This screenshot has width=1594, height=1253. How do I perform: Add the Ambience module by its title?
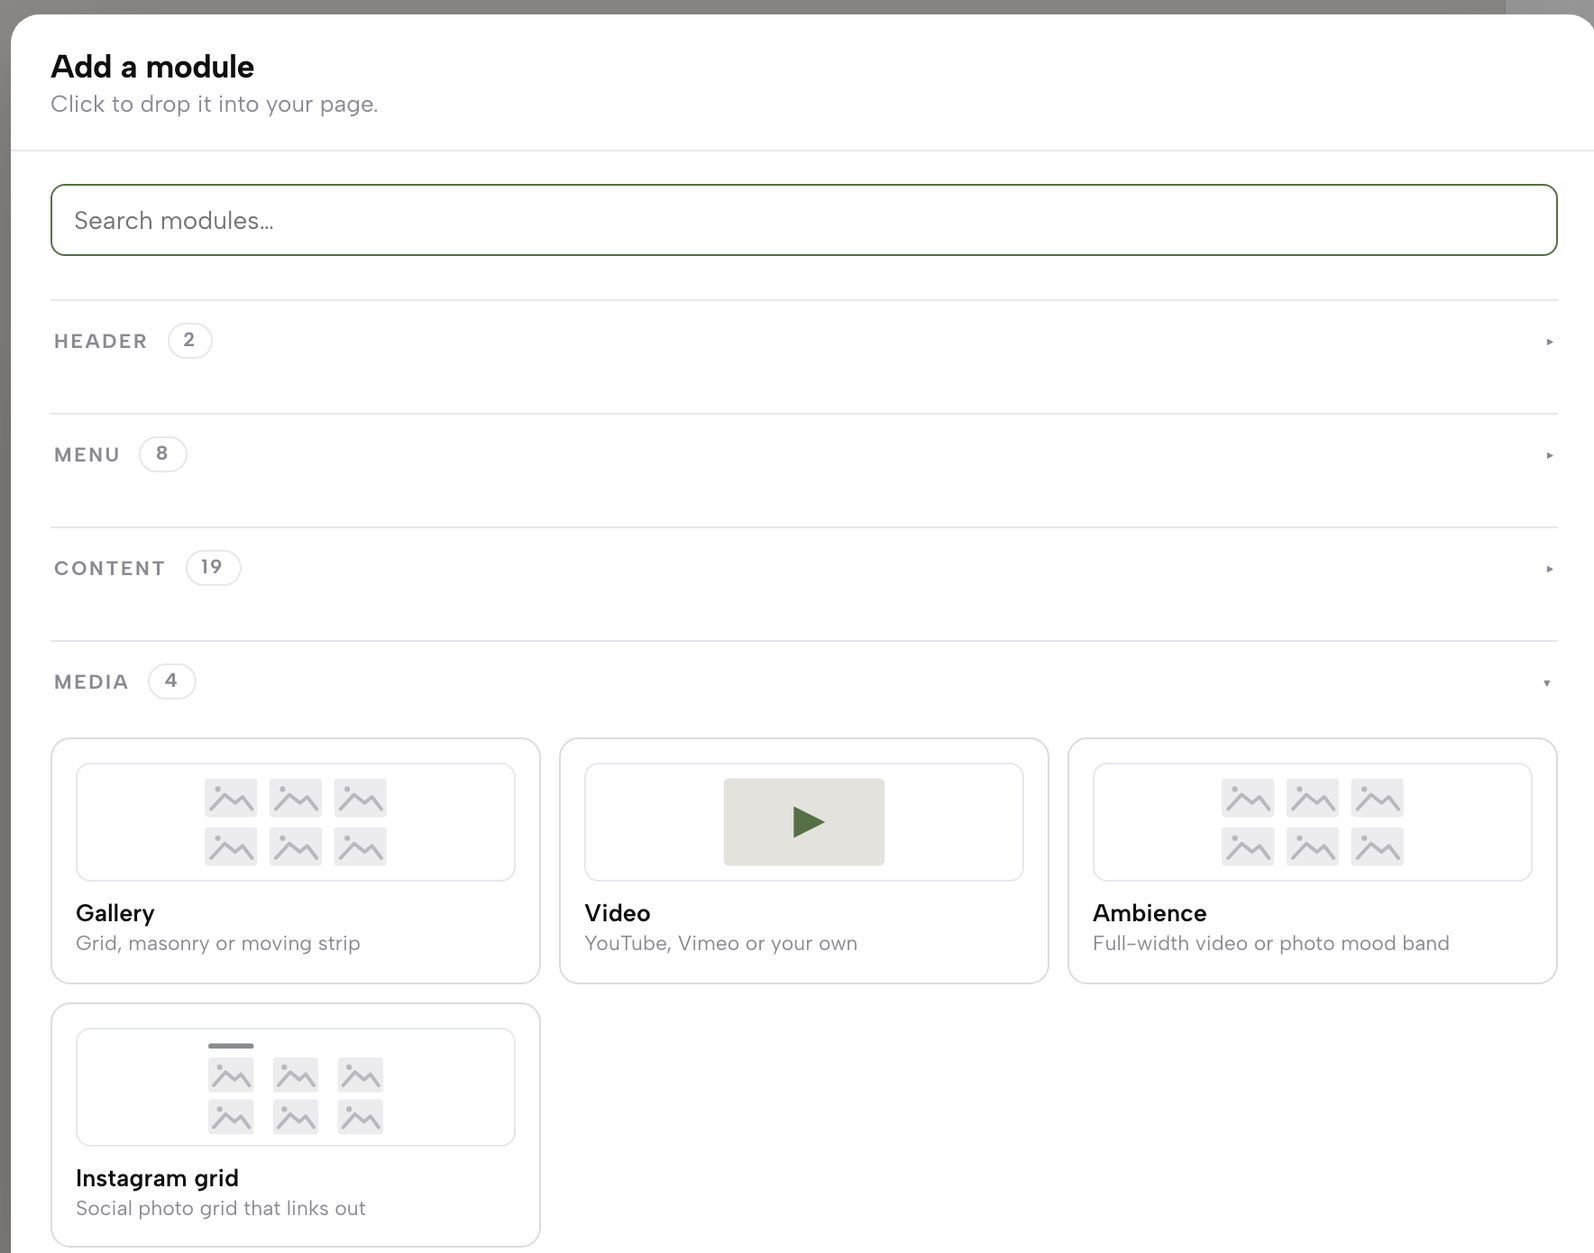[1149, 913]
